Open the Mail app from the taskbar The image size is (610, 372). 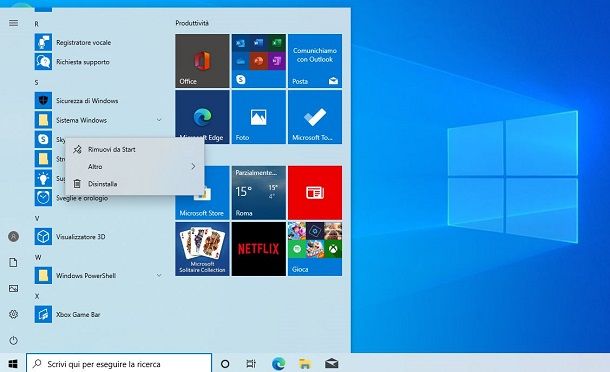[x=331, y=364]
